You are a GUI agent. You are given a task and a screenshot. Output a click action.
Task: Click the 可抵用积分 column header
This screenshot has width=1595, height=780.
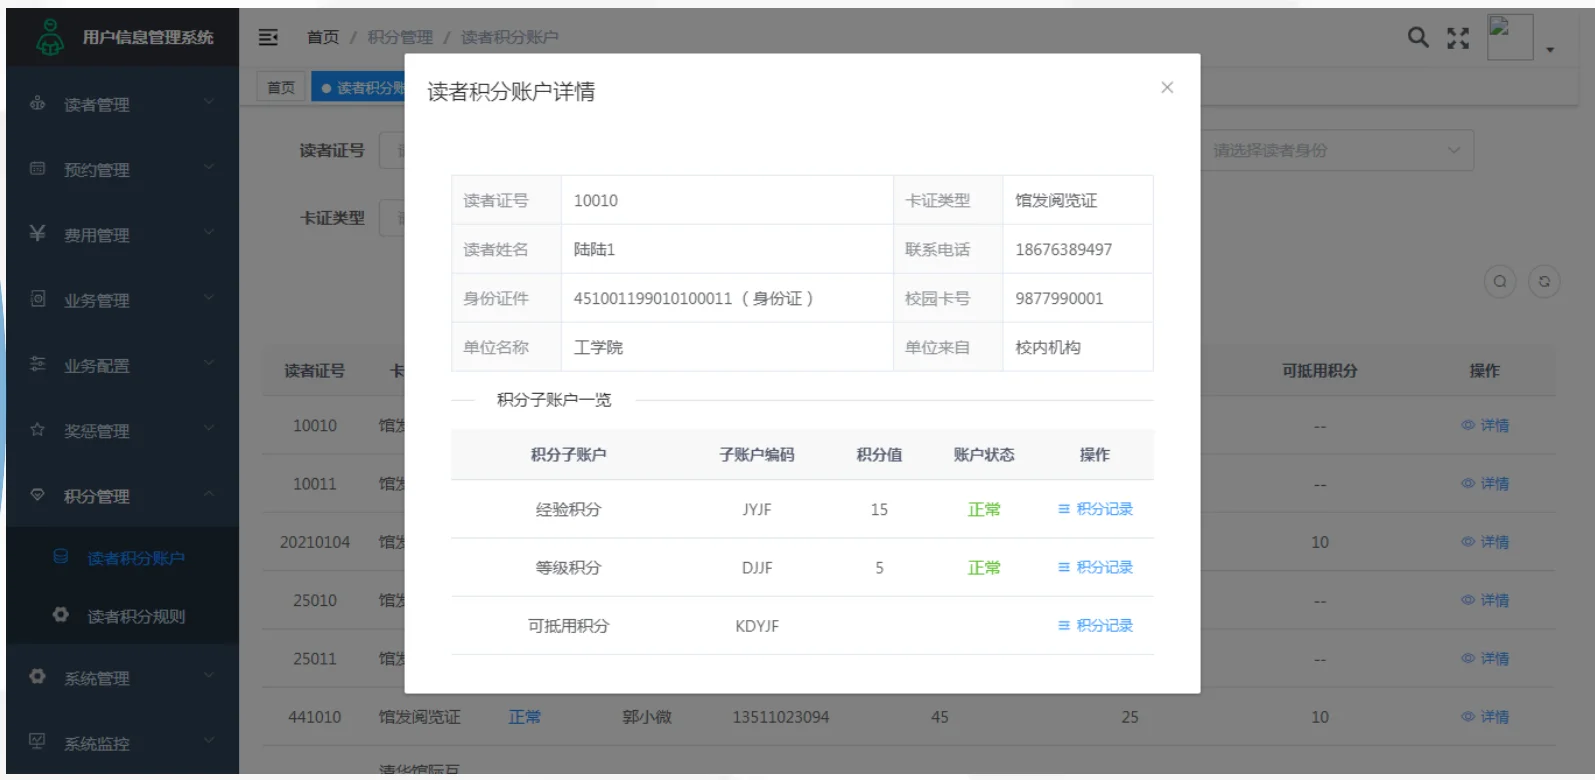[1320, 371]
